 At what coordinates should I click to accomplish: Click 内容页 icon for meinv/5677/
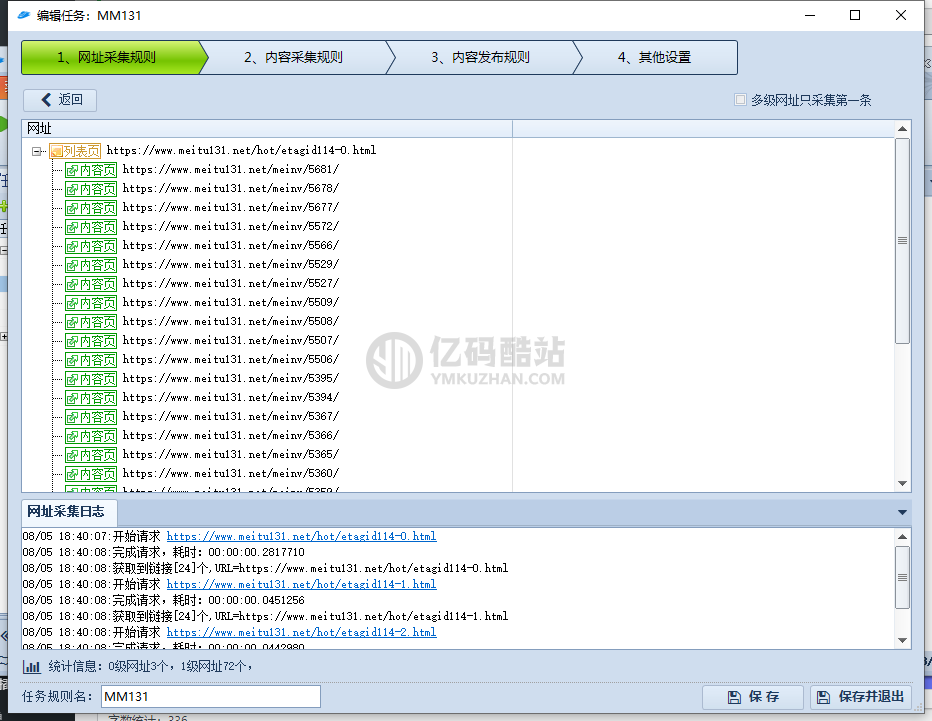91,208
